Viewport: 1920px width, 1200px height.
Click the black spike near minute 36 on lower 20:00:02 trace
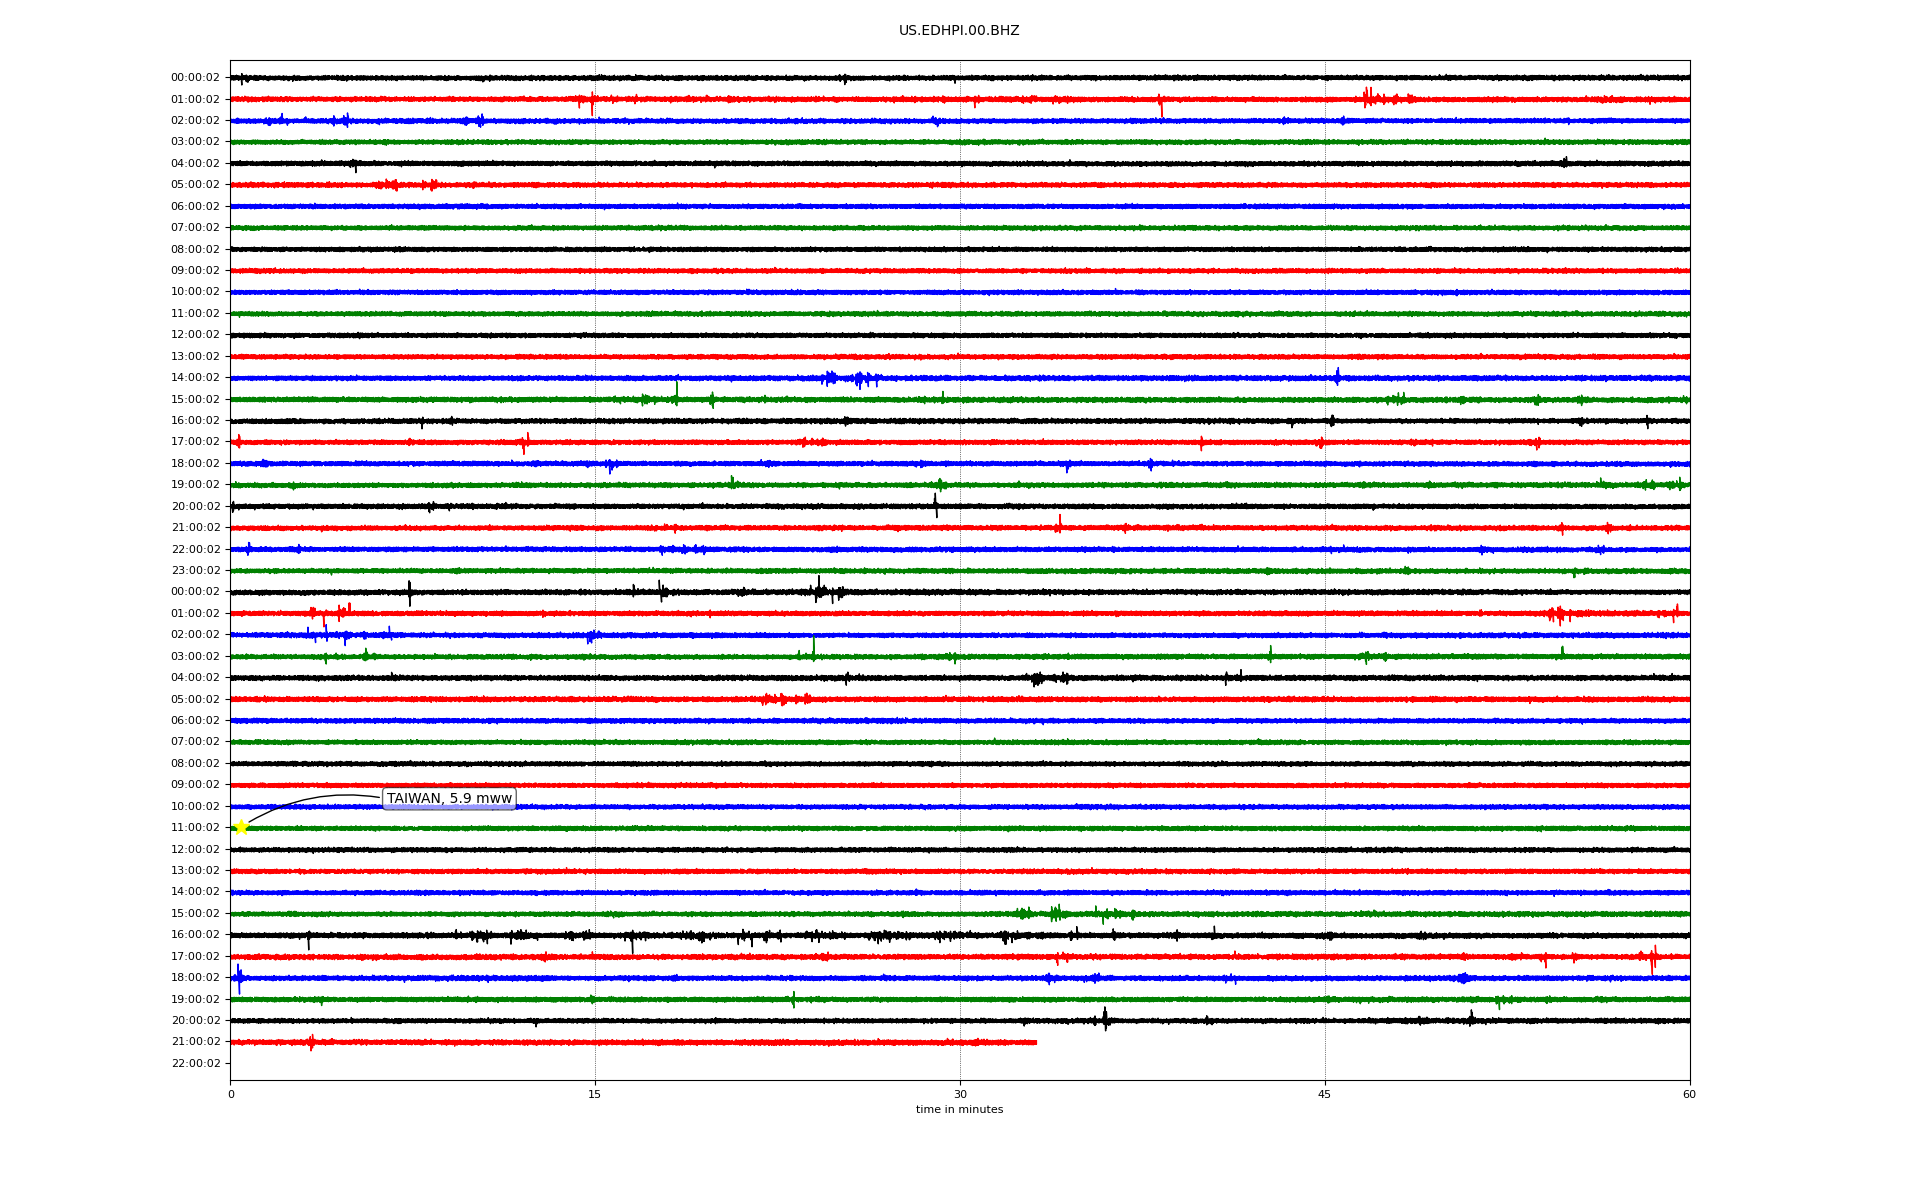[1105, 1019]
